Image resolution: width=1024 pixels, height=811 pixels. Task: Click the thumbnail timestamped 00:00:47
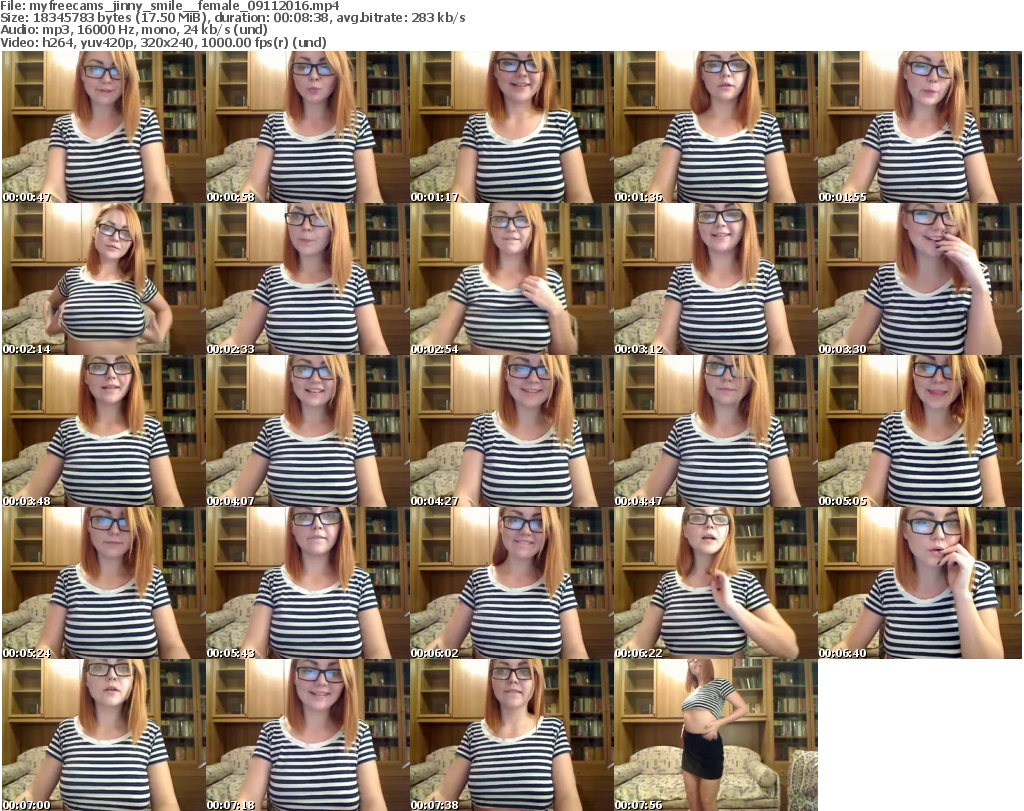tap(103, 127)
